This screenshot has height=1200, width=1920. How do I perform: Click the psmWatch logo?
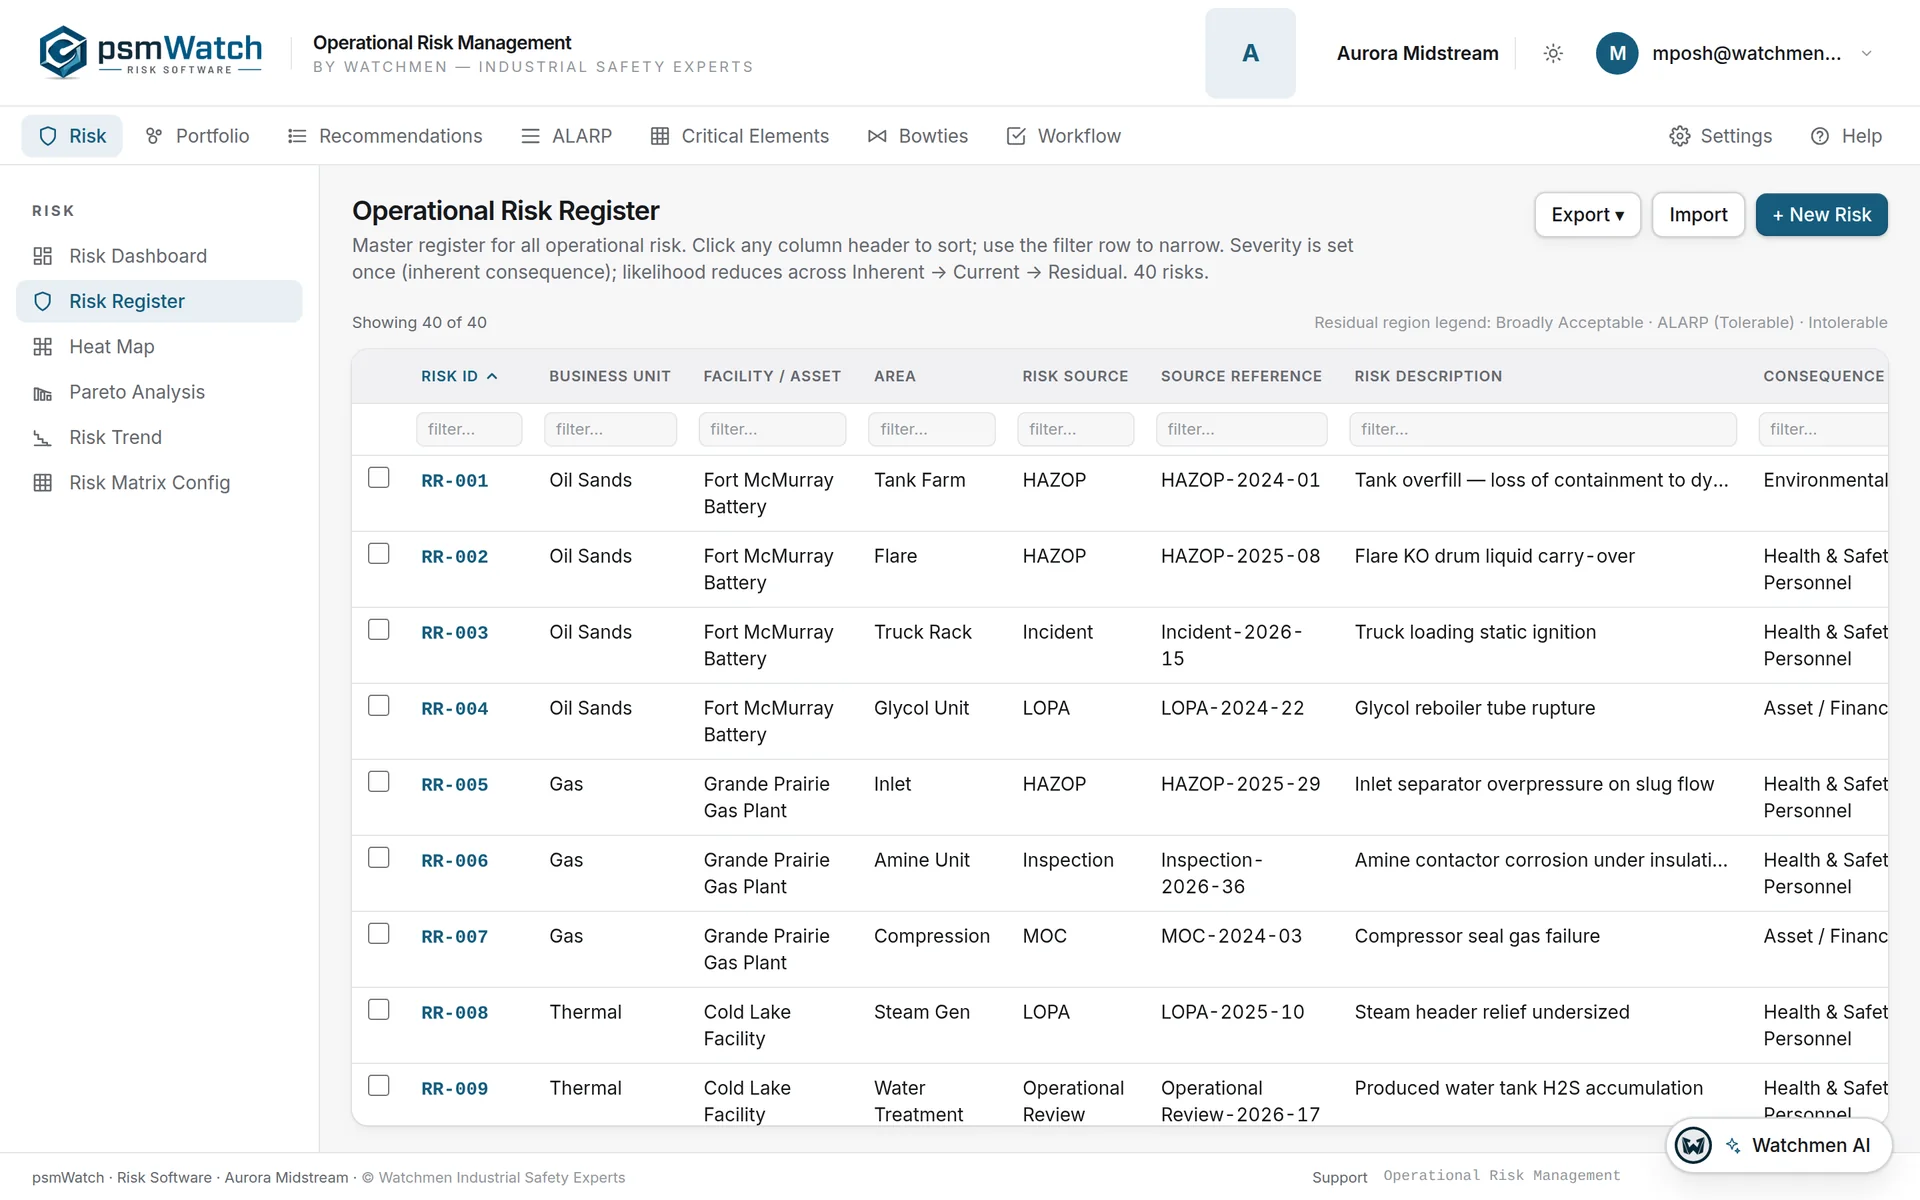tap(150, 52)
